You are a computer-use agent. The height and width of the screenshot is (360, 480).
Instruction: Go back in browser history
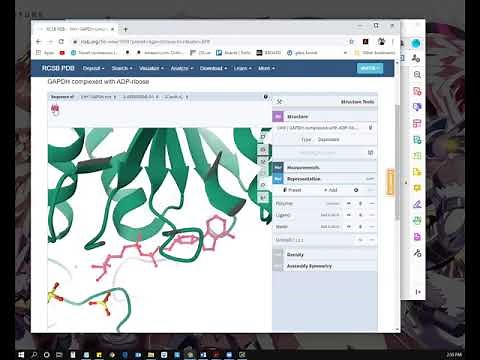[x=38, y=42]
